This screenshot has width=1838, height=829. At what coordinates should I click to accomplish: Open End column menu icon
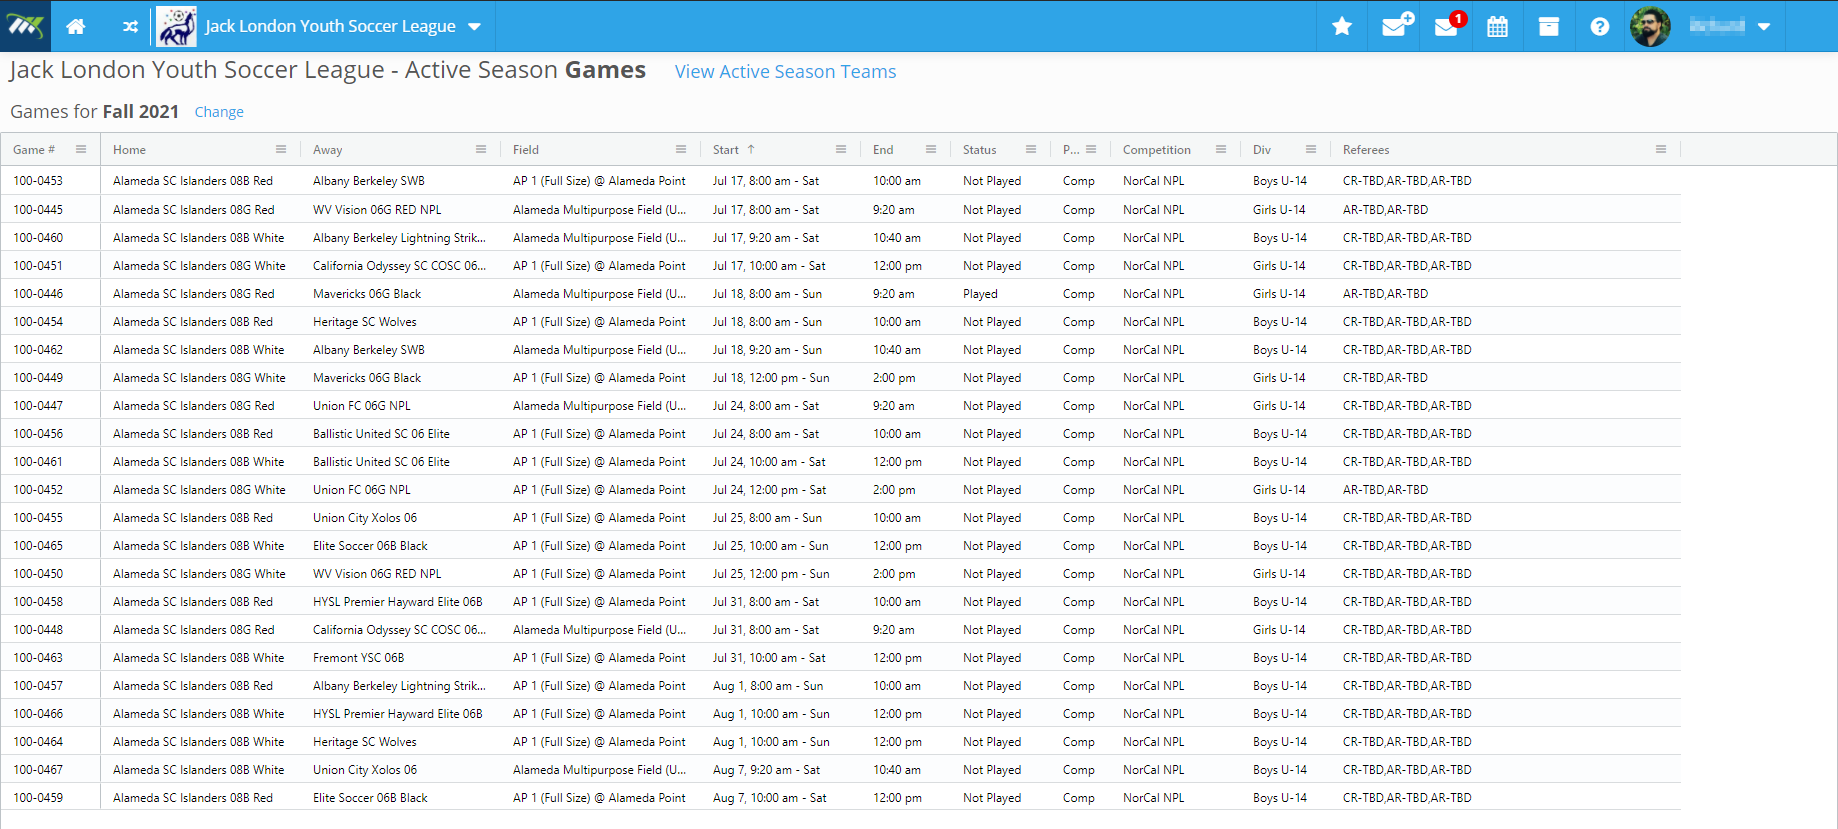(x=931, y=149)
